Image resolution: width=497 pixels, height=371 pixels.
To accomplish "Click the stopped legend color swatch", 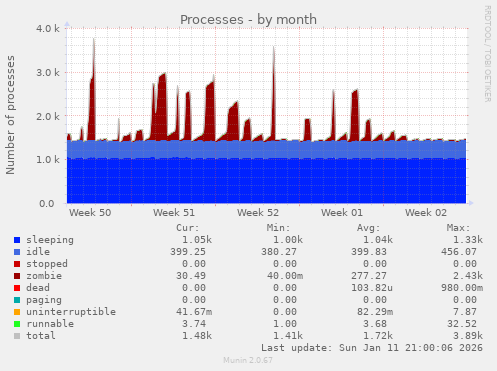I will [17, 264].
